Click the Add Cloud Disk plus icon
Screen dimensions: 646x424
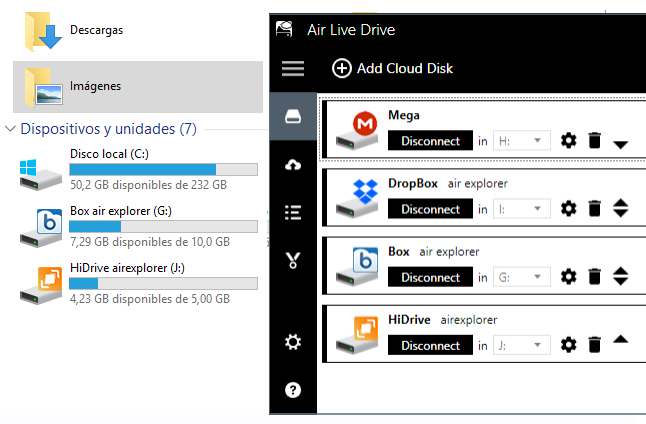pyautogui.click(x=342, y=68)
